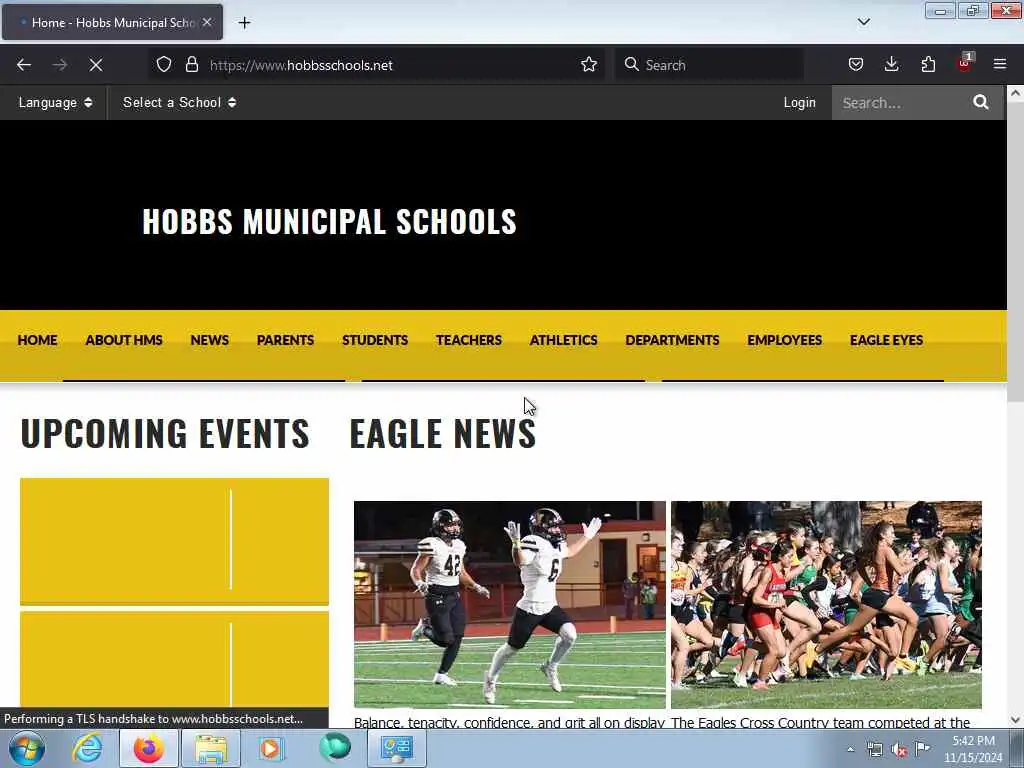View site security via the padlock icon
The width and height of the screenshot is (1024, 768).
191,65
